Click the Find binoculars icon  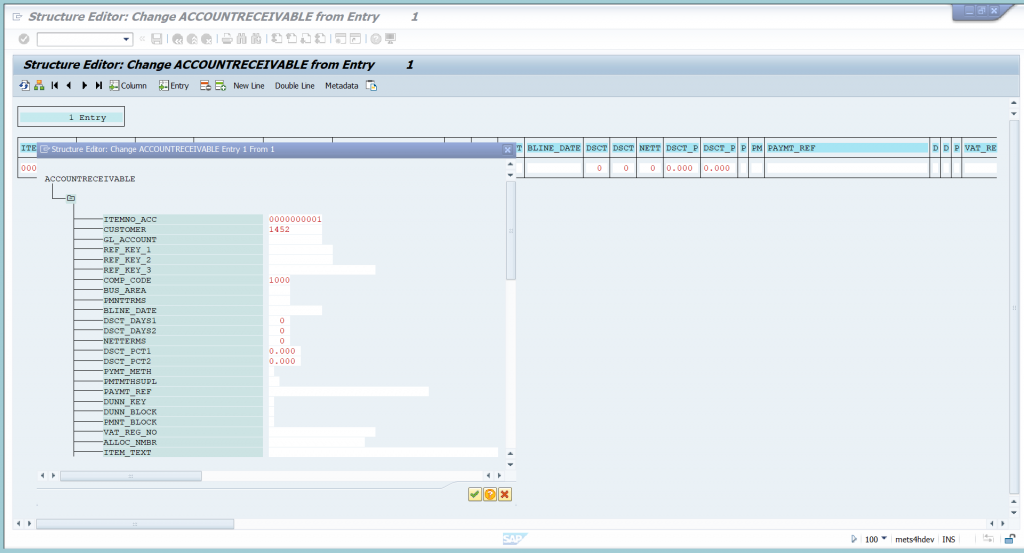242,39
